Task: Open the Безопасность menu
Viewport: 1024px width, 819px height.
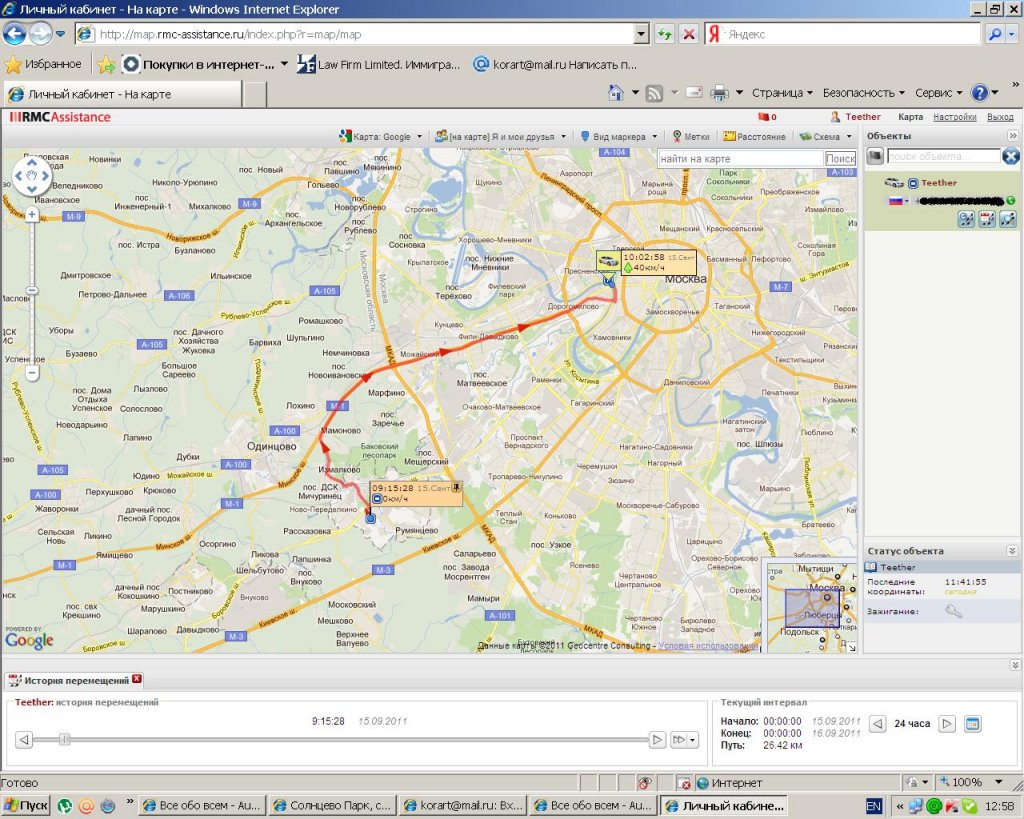Action: pos(863,93)
